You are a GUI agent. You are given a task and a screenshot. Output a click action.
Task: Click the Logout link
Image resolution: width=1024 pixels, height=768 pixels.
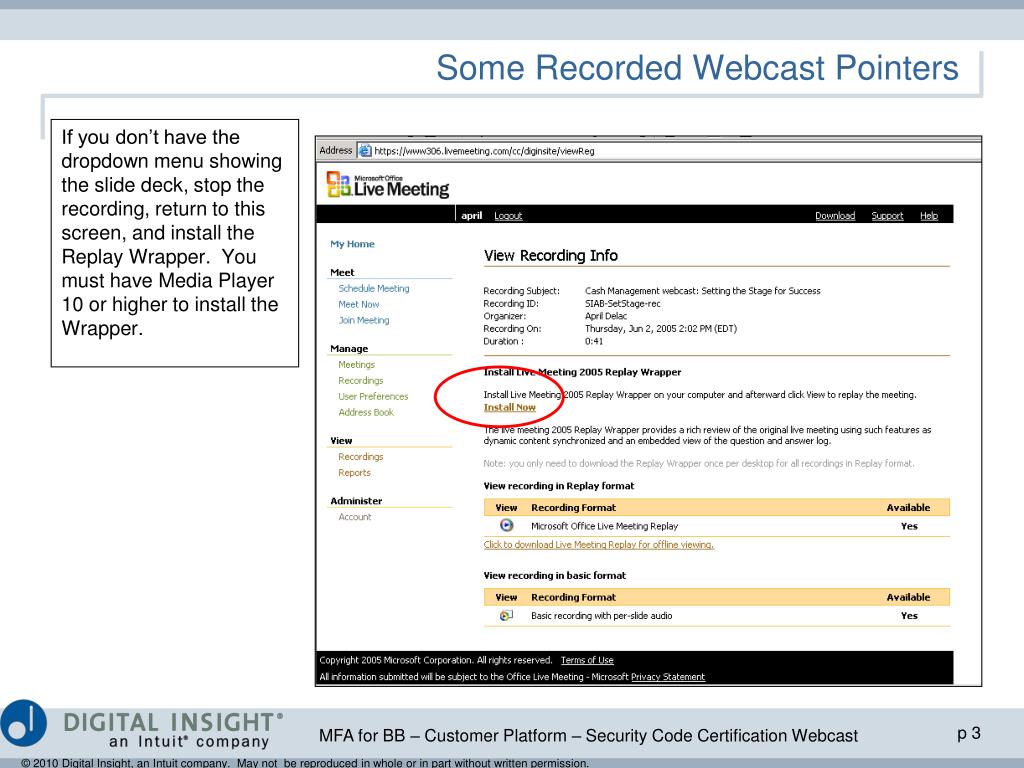click(508, 216)
